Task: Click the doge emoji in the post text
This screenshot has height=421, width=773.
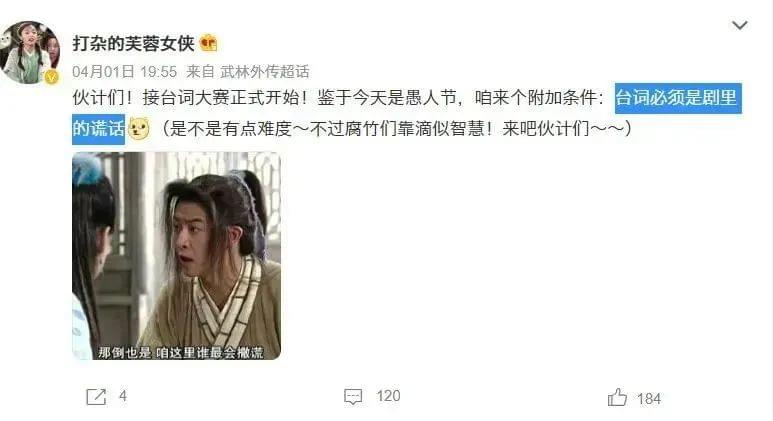Action: (x=139, y=129)
